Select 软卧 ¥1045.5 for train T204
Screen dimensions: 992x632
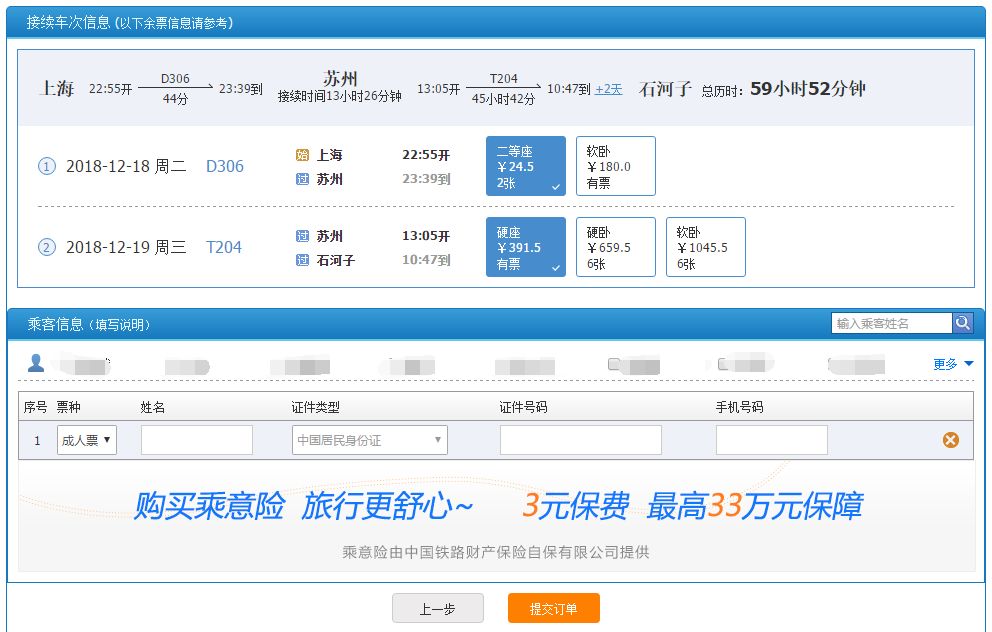coord(705,246)
